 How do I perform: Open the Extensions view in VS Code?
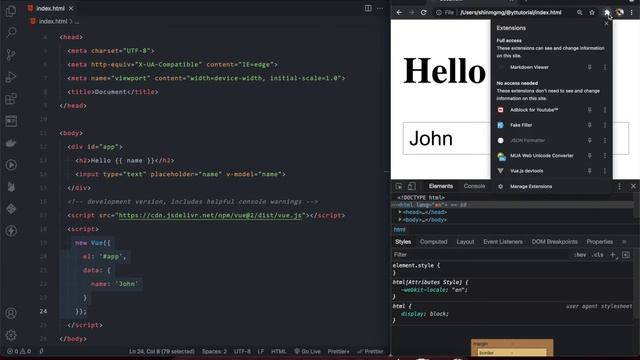click(11, 99)
